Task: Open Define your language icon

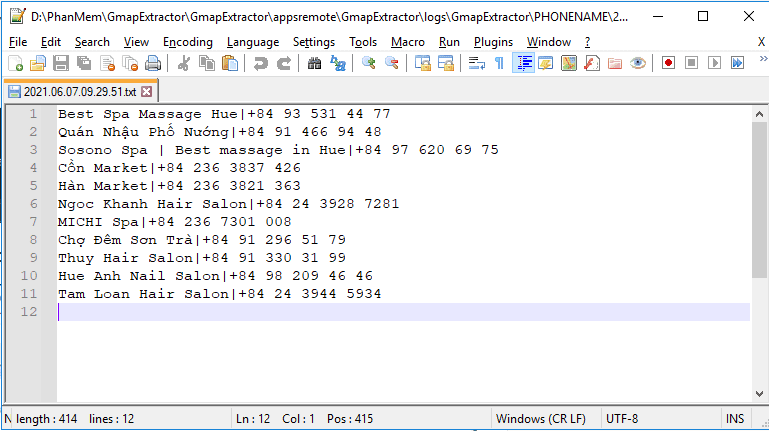Action: pos(545,63)
